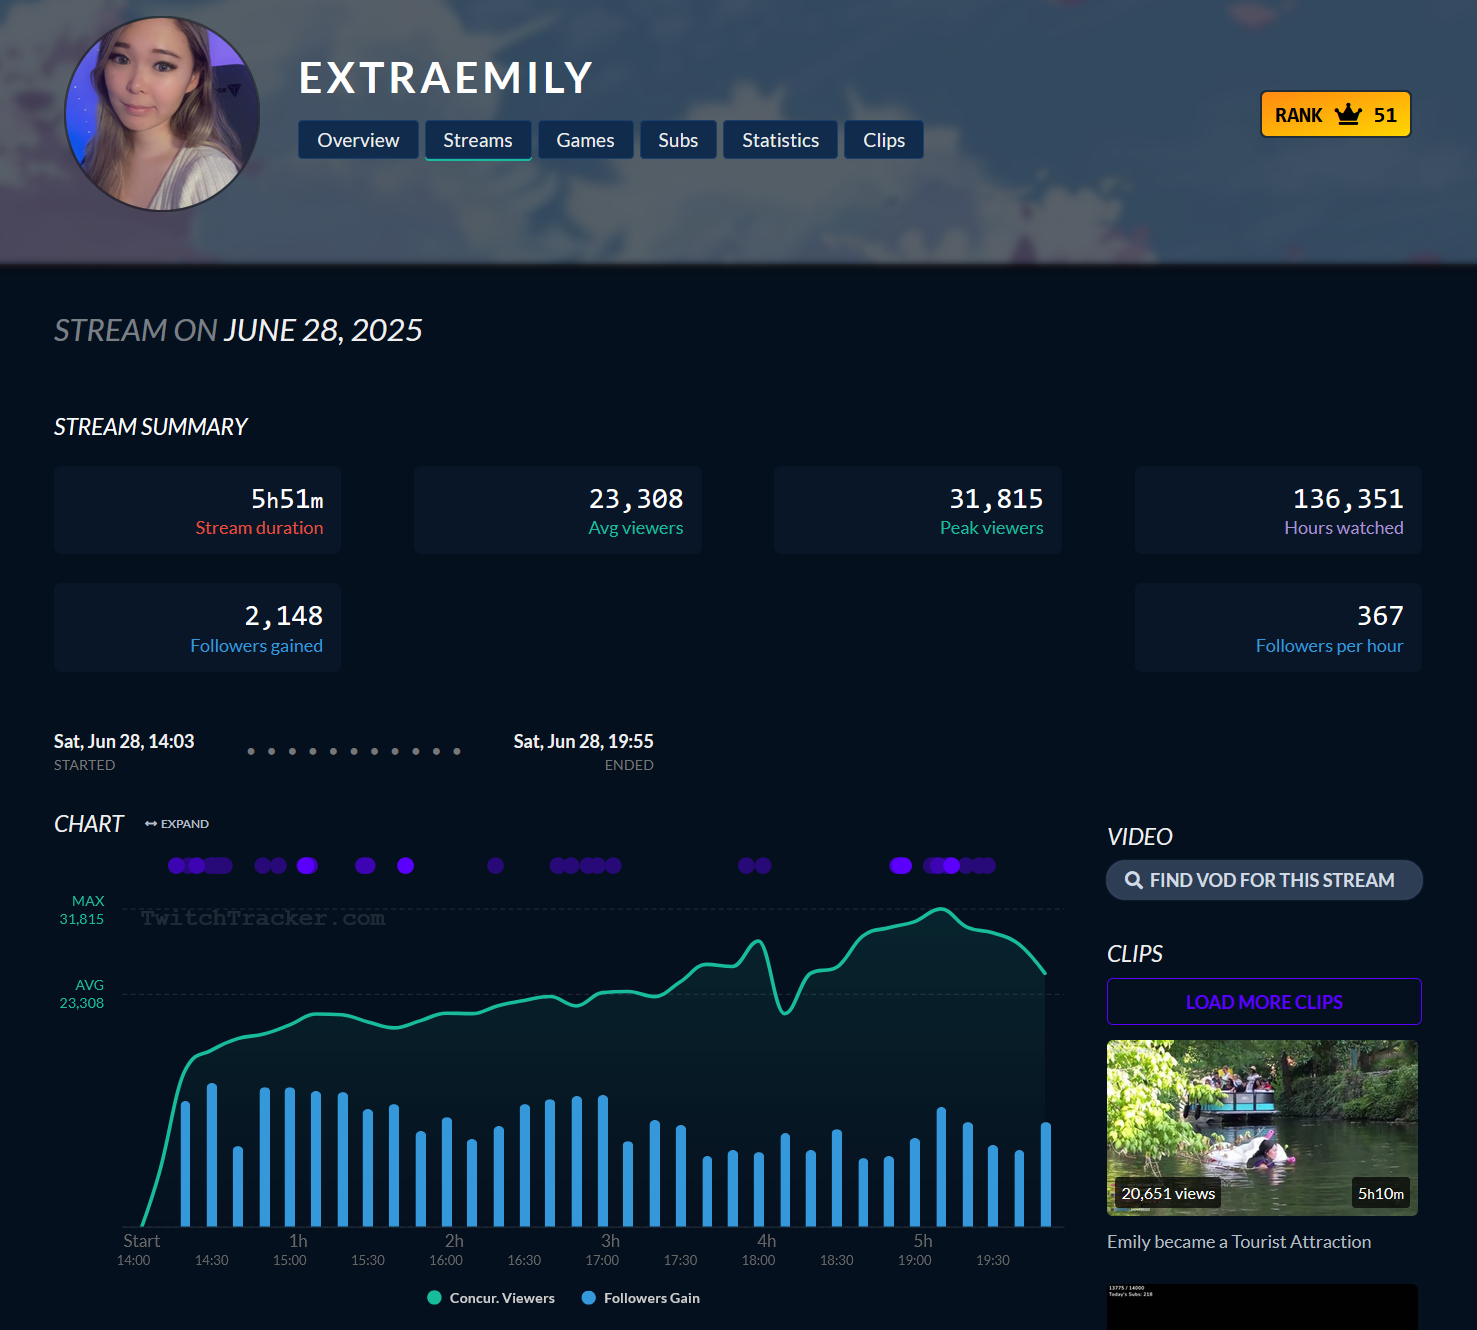The width and height of the screenshot is (1477, 1330).
Task: Open the Tourist Attraction clip thumbnail
Action: point(1262,1128)
